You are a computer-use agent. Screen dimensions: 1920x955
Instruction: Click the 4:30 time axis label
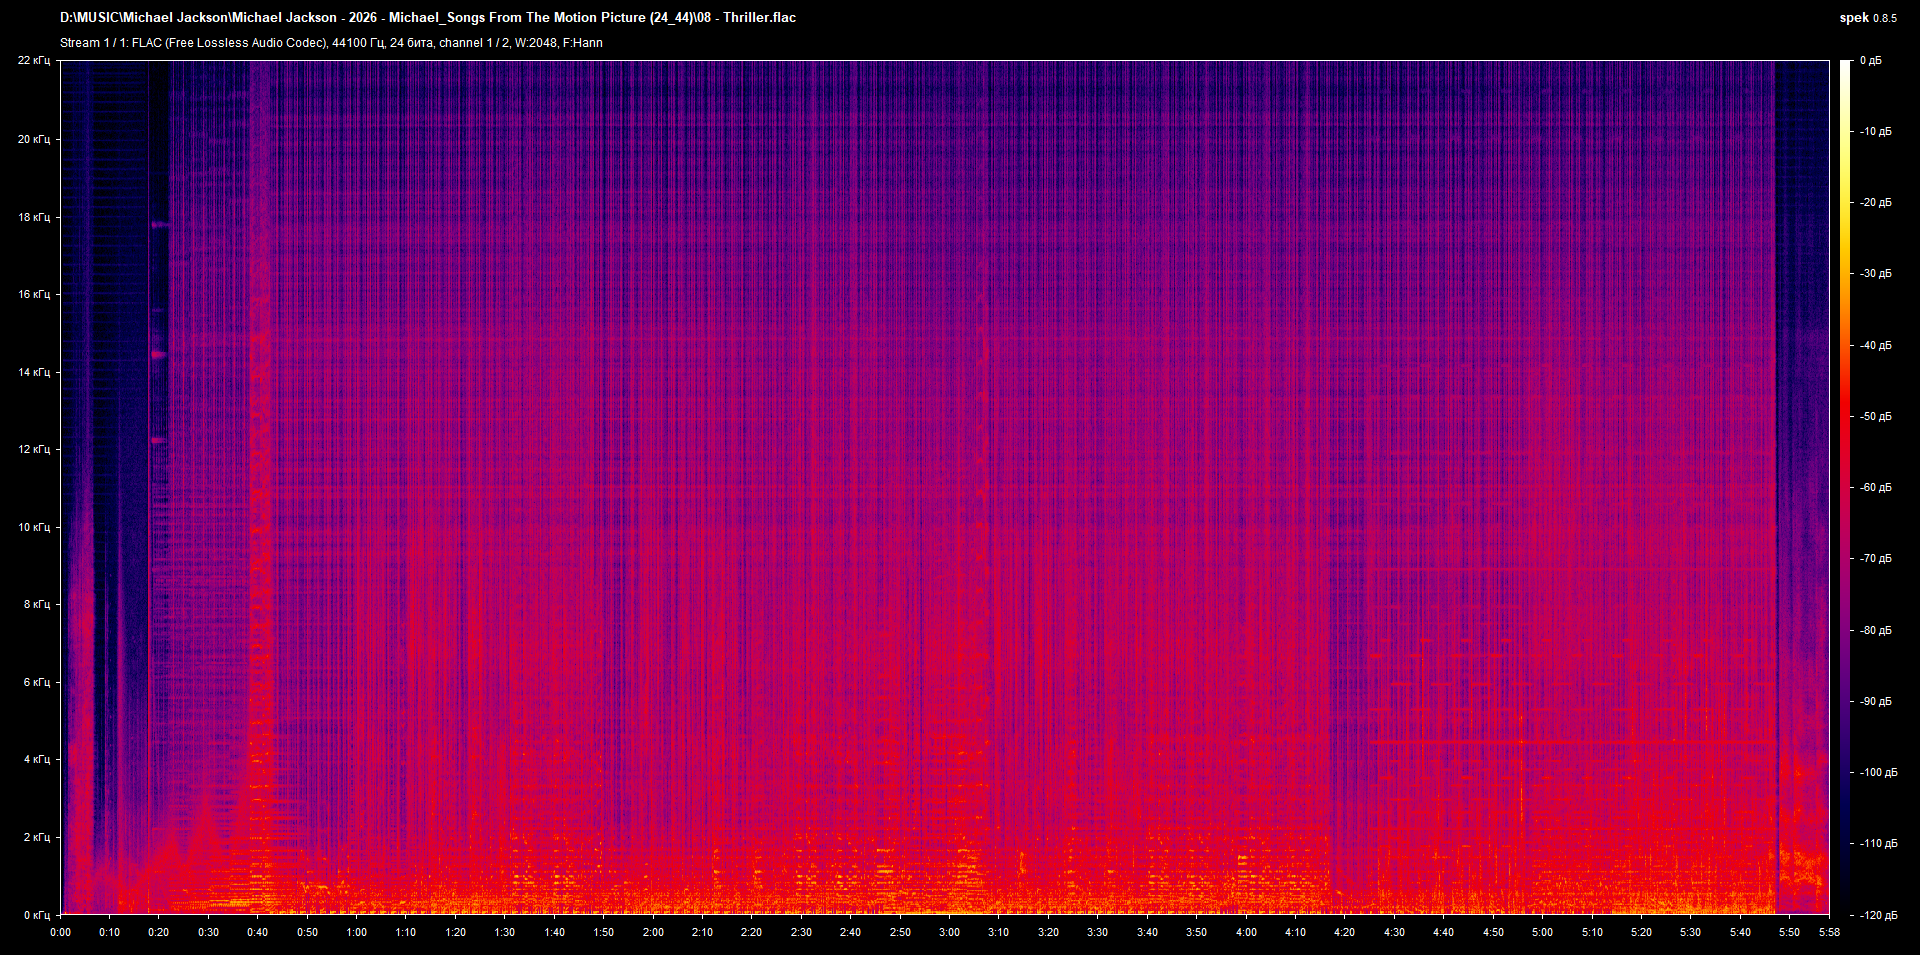[x=1394, y=932]
